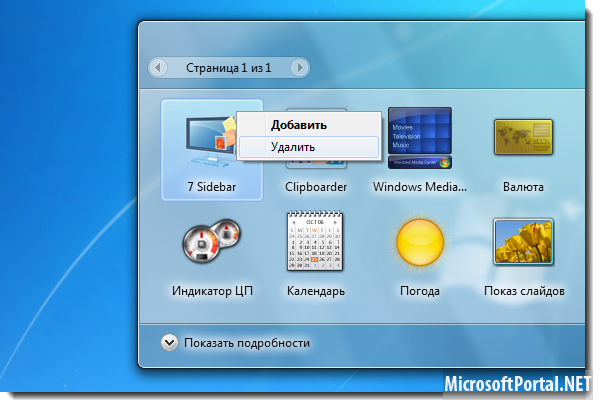The width and height of the screenshot is (600, 407).
Task: Select the Индикатор ЦП gauge gadget
Action: tap(212, 241)
